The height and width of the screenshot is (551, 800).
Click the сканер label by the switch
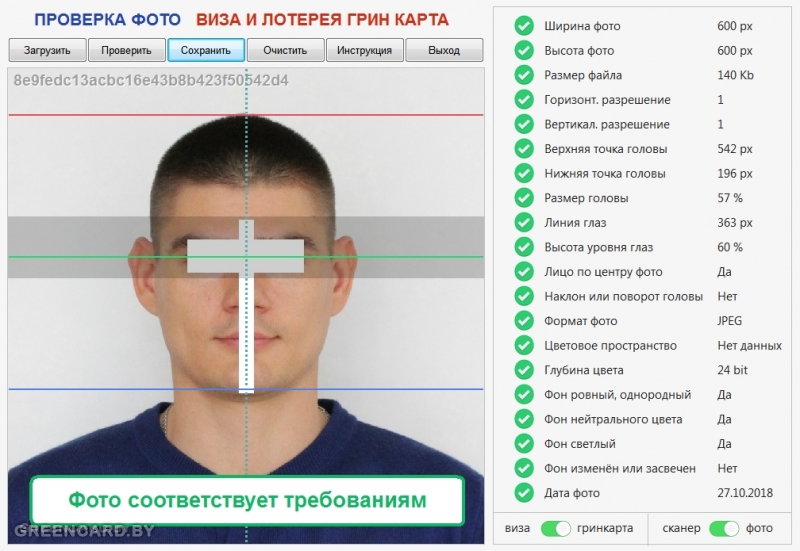click(x=681, y=529)
